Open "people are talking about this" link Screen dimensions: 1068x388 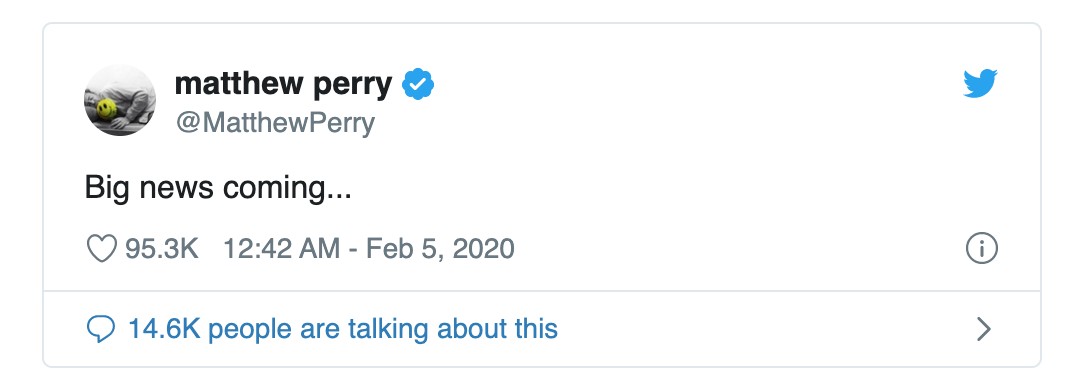pos(383,329)
